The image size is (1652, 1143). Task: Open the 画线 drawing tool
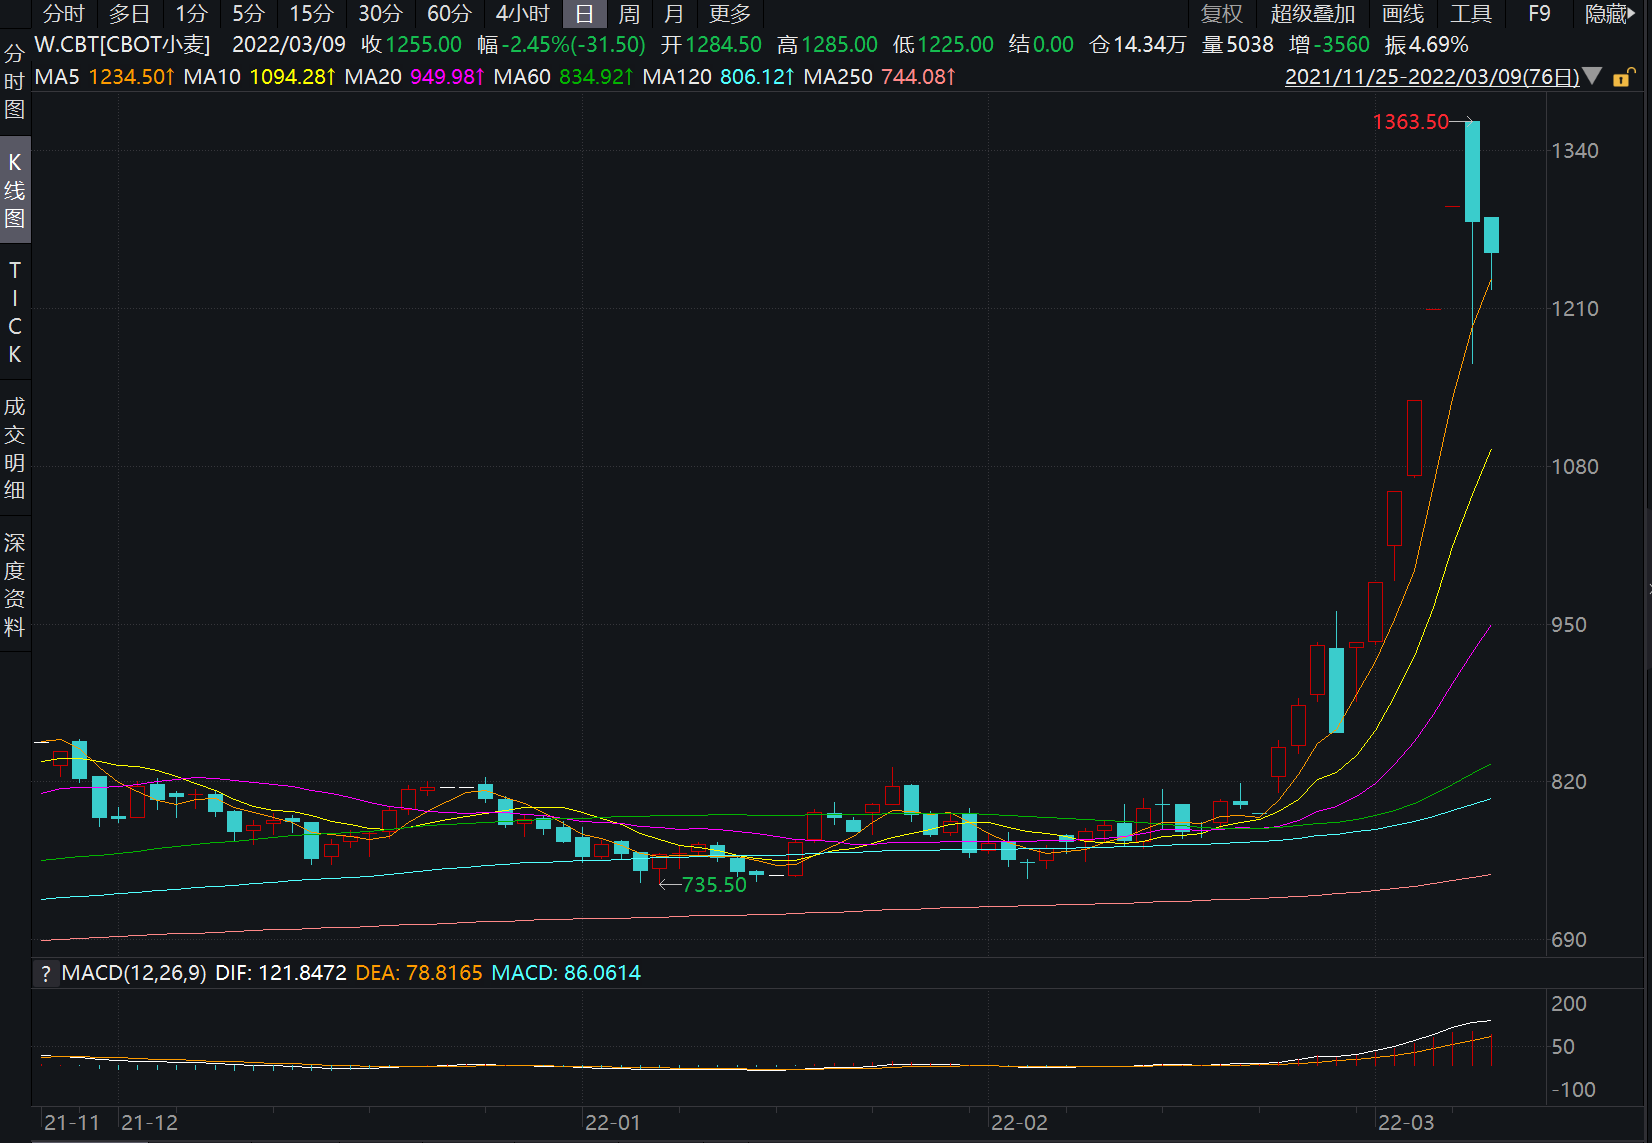1402,14
